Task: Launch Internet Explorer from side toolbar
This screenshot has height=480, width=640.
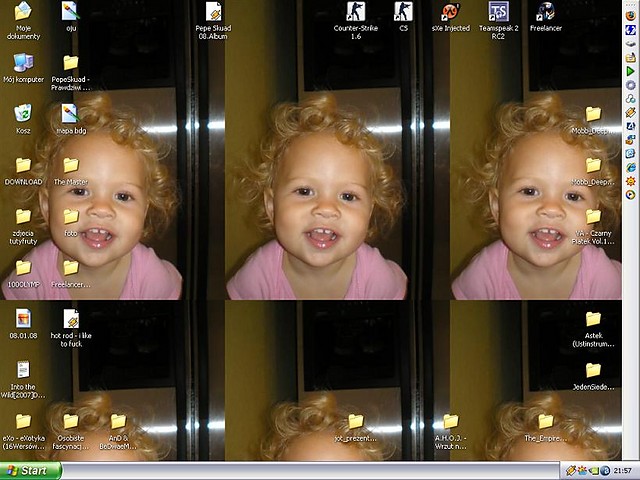Action: click(x=631, y=167)
